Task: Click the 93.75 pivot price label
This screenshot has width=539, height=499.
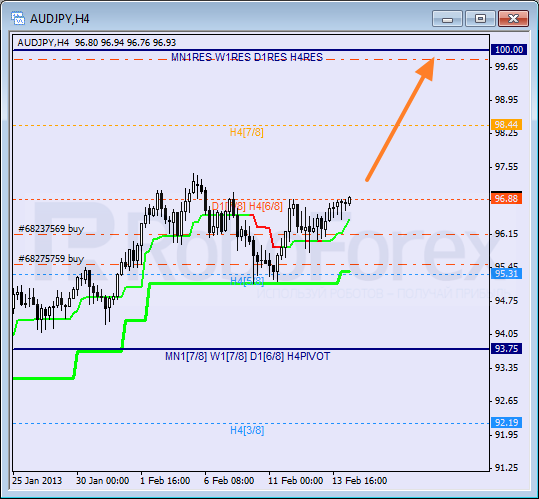Action: coord(506,348)
